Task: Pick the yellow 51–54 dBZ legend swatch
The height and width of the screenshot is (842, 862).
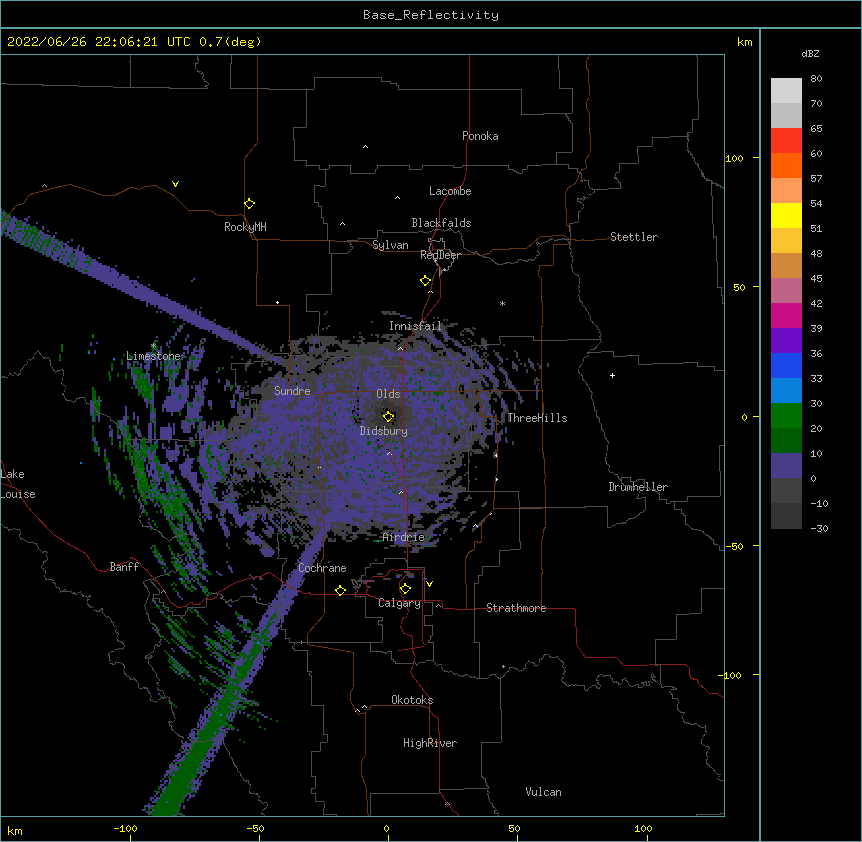Action: point(786,215)
